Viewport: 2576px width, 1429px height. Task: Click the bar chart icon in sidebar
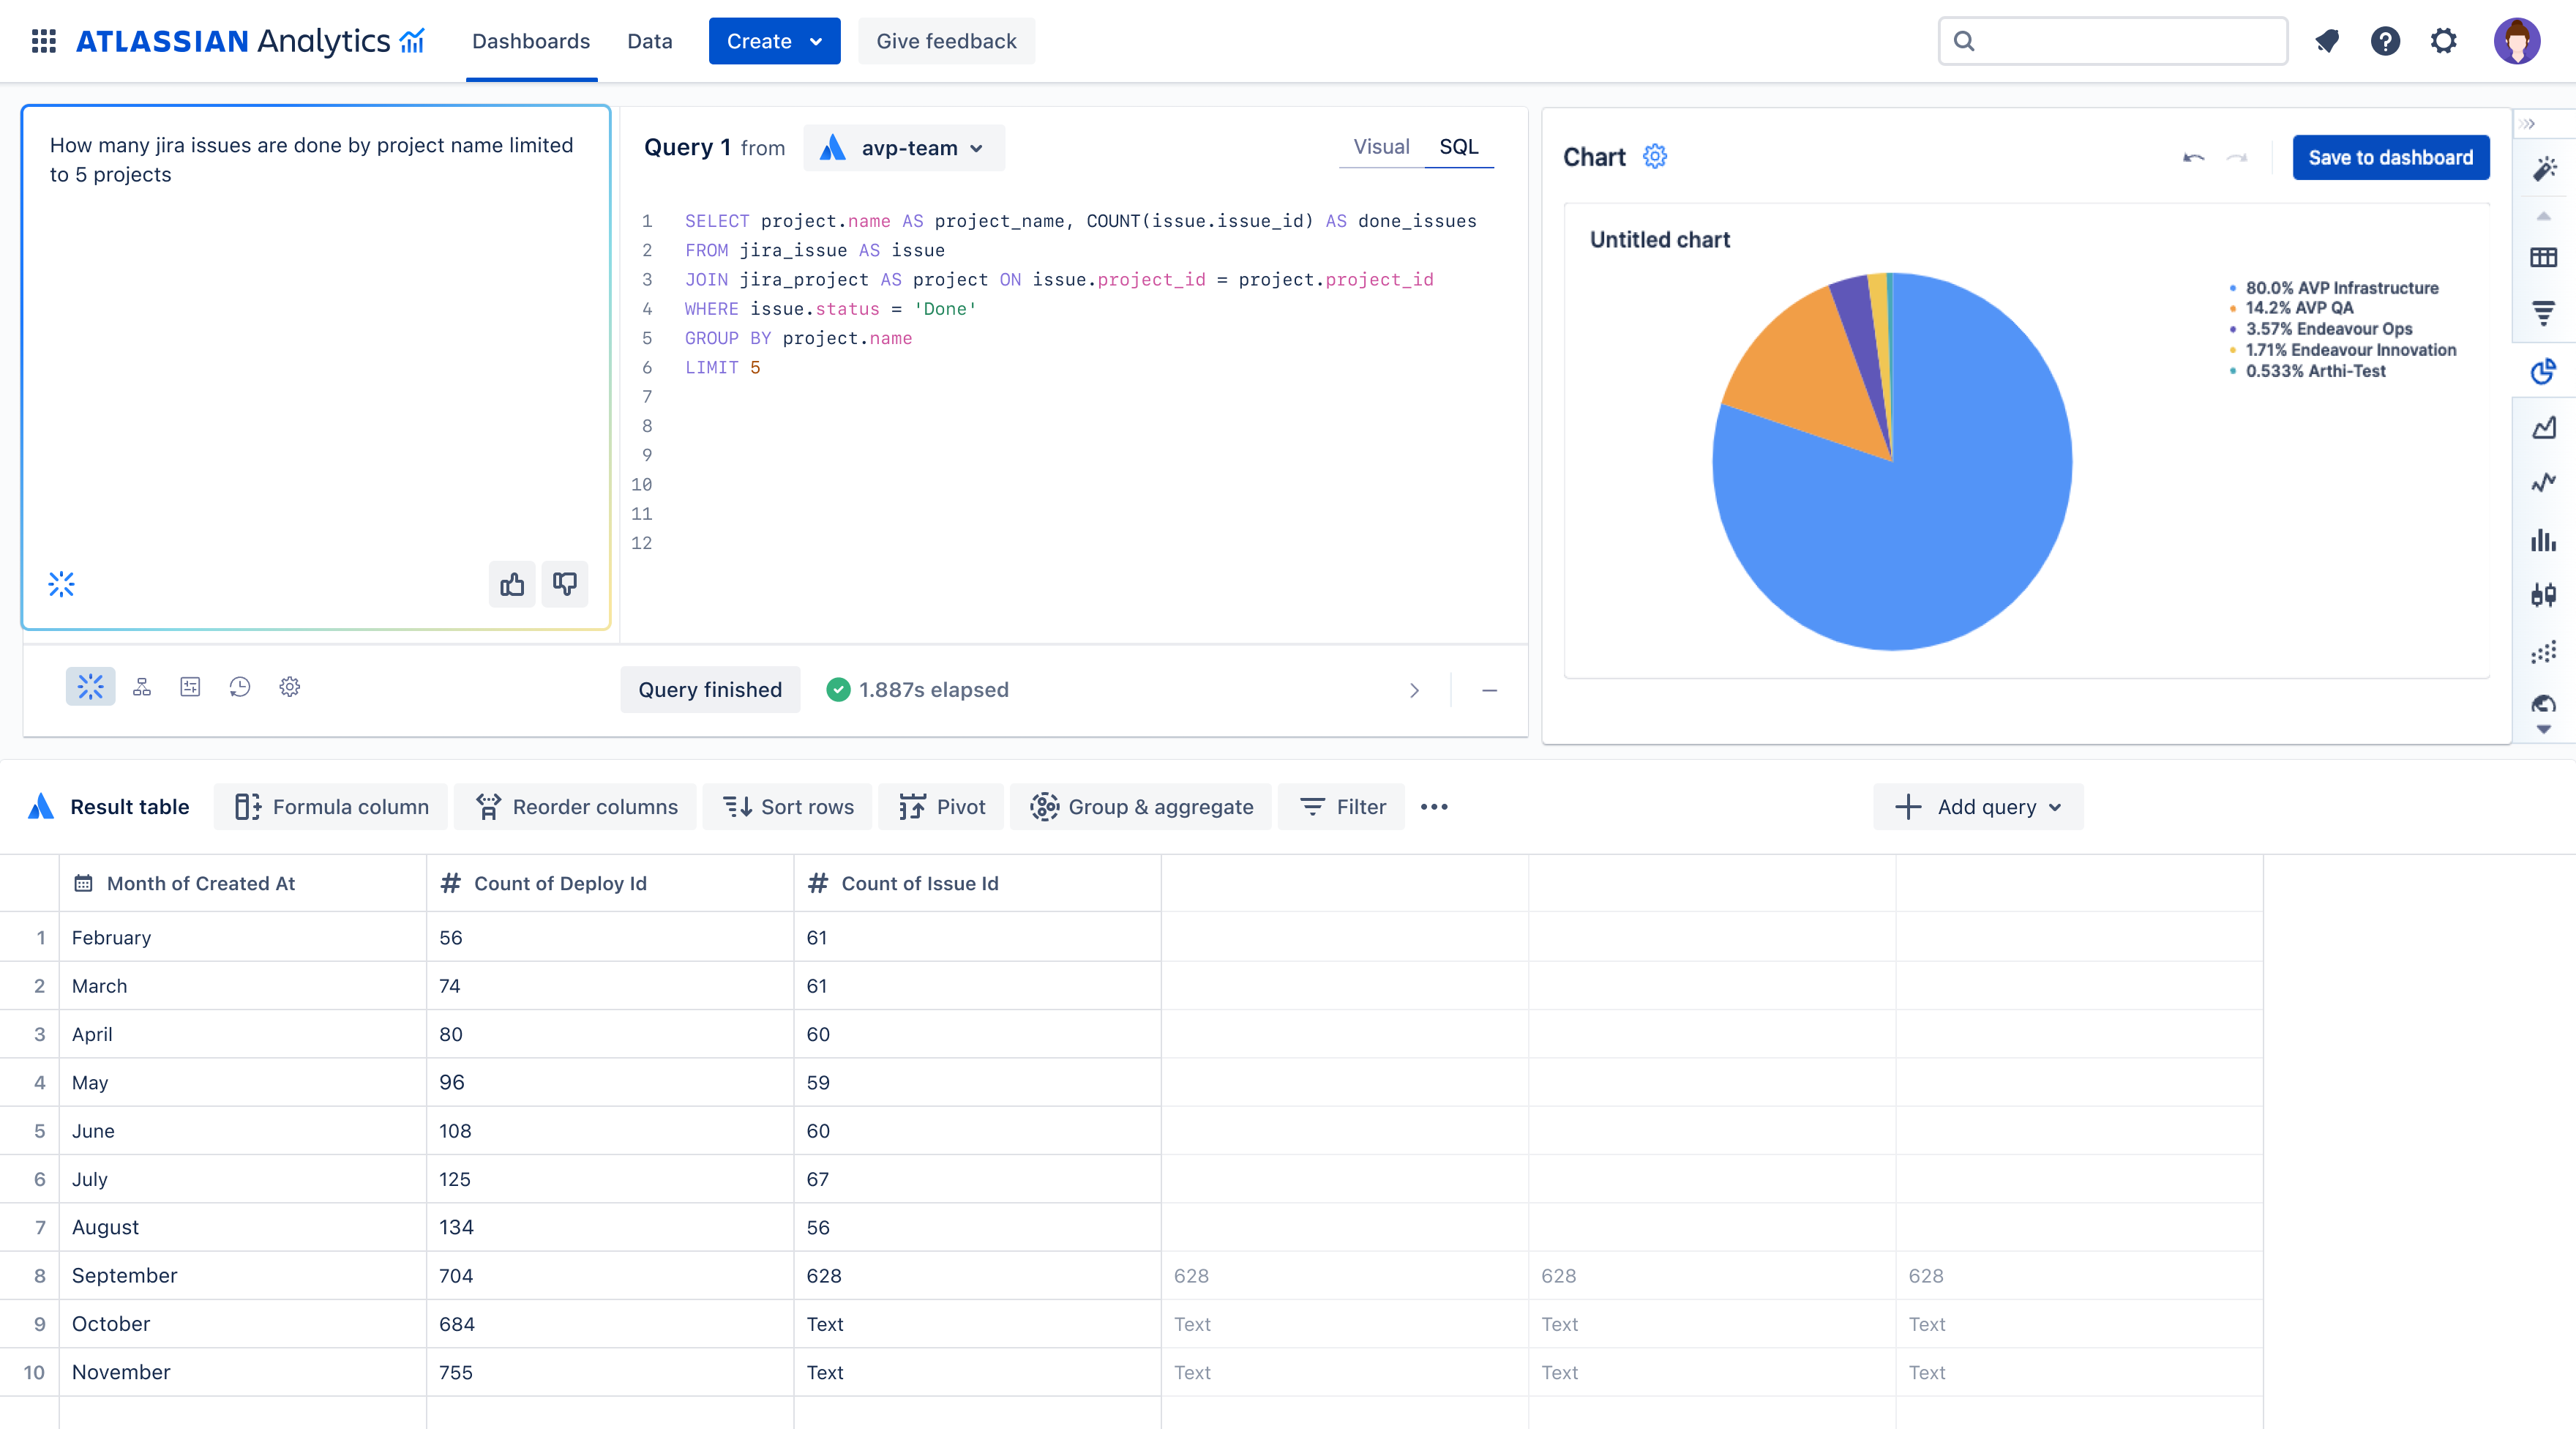pyautogui.click(x=2545, y=539)
